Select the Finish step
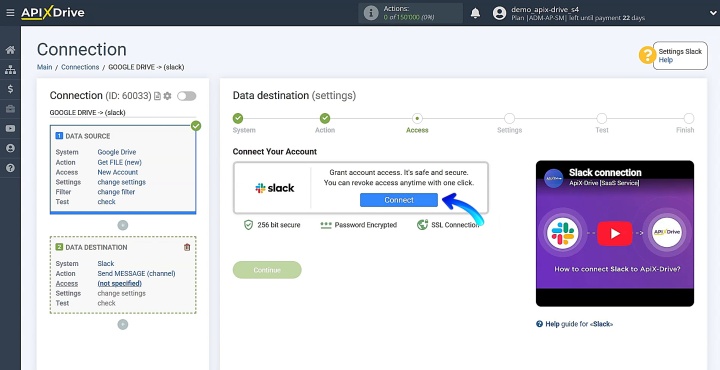Viewport: 720px width, 370px height. [689, 118]
